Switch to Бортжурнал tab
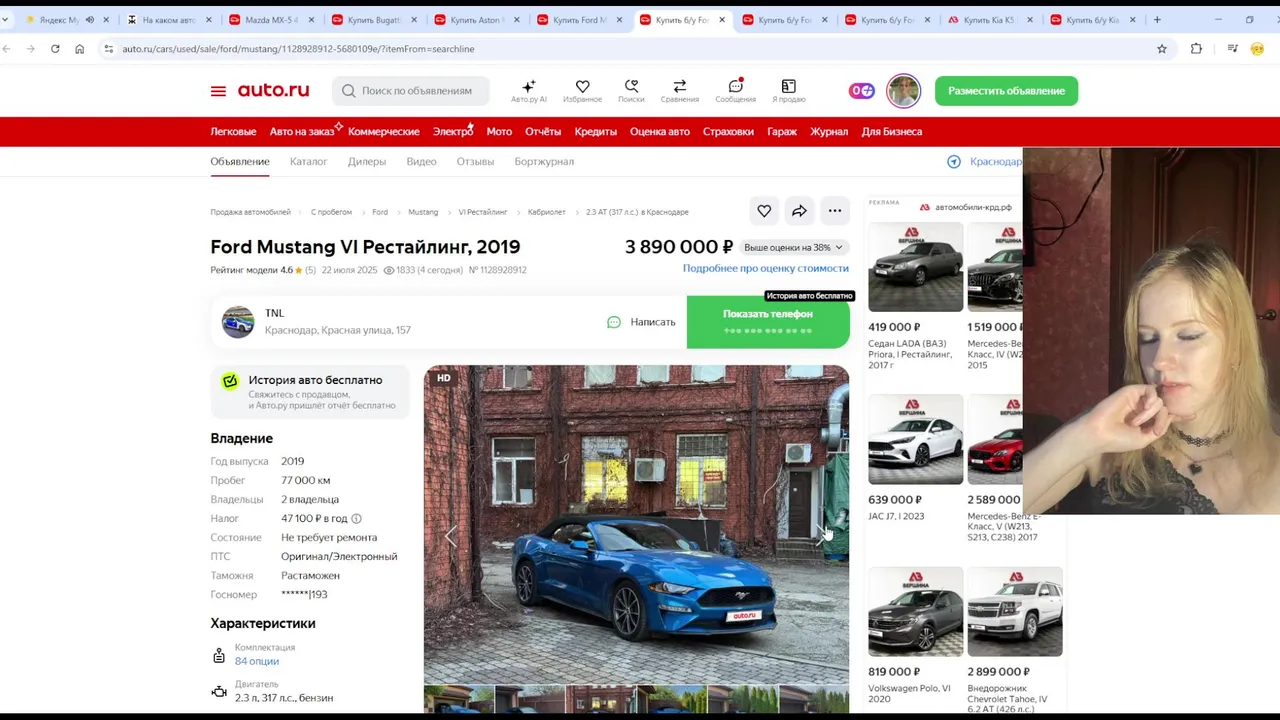The image size is (1280, 720). (x=544, y=162)
